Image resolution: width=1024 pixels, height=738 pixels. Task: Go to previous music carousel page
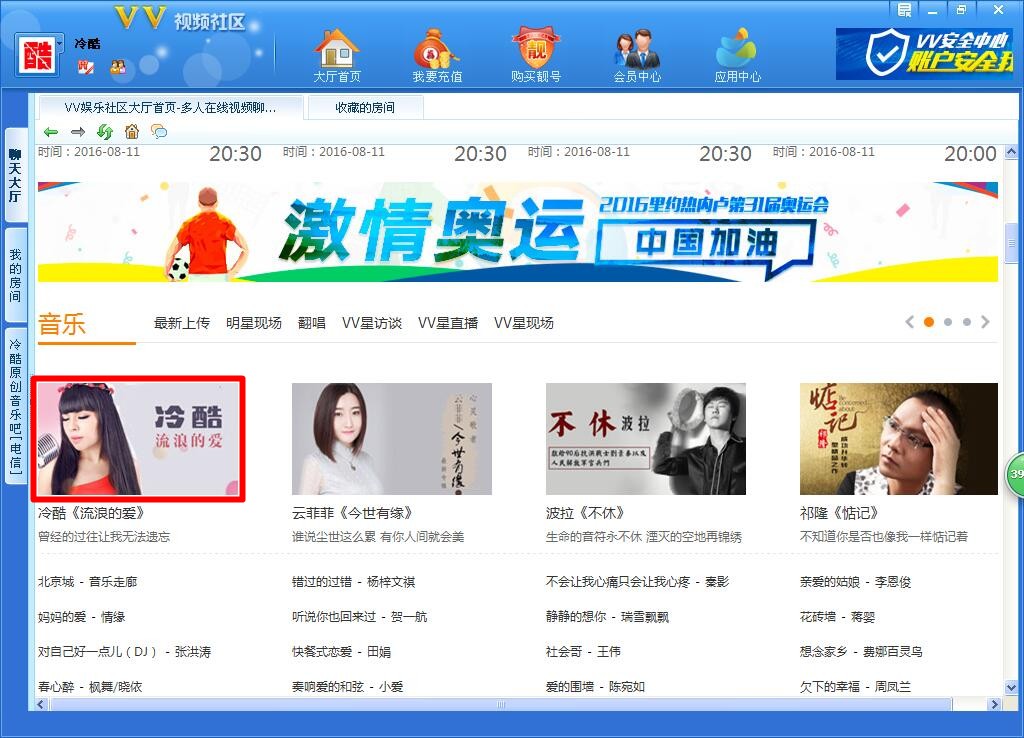909,322
